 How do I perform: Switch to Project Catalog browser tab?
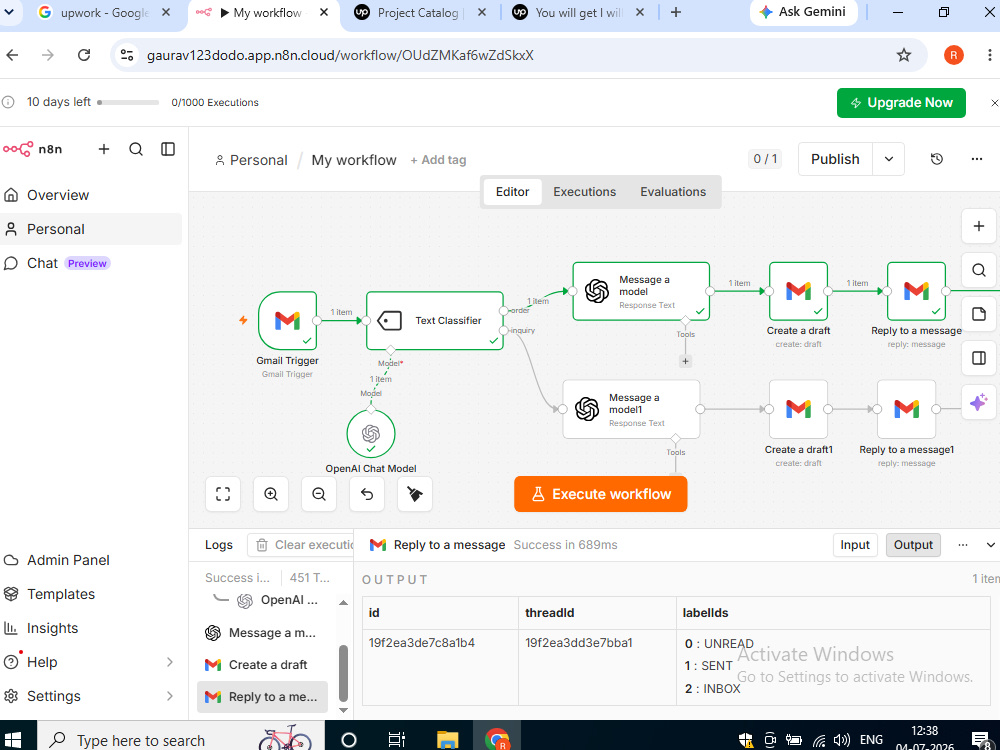click(x=420, y=13)
